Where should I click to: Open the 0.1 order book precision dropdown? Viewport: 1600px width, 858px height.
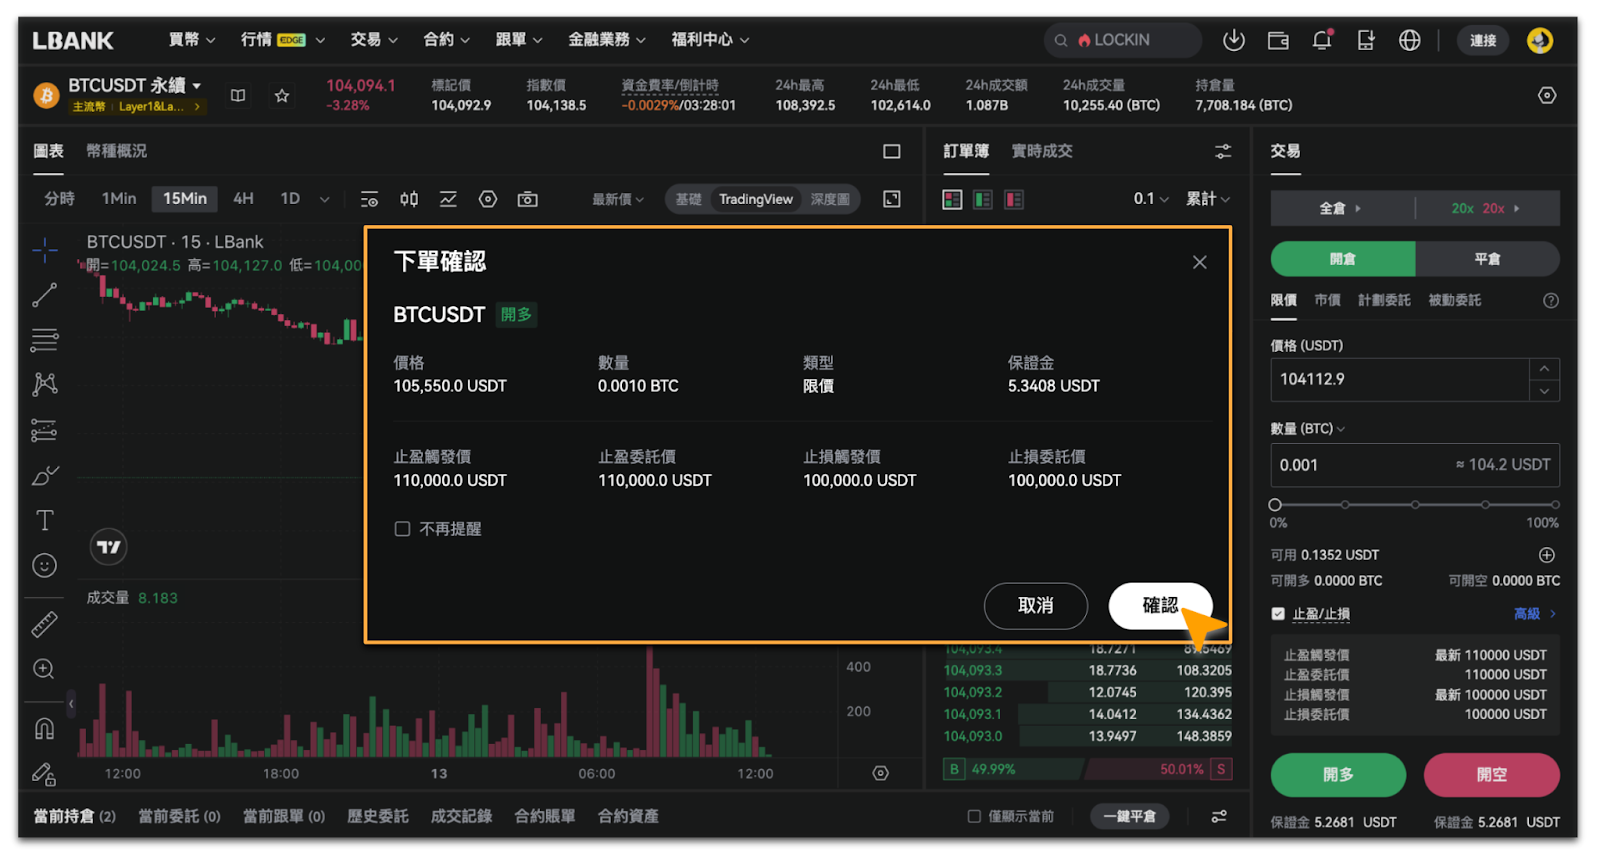tap(1150, 199)
